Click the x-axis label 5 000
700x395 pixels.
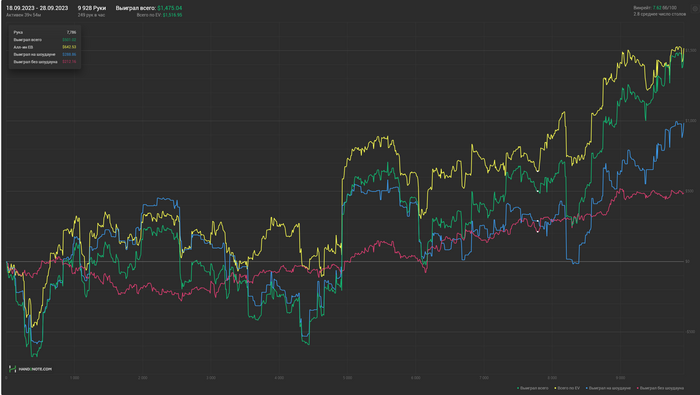[347, 378]
